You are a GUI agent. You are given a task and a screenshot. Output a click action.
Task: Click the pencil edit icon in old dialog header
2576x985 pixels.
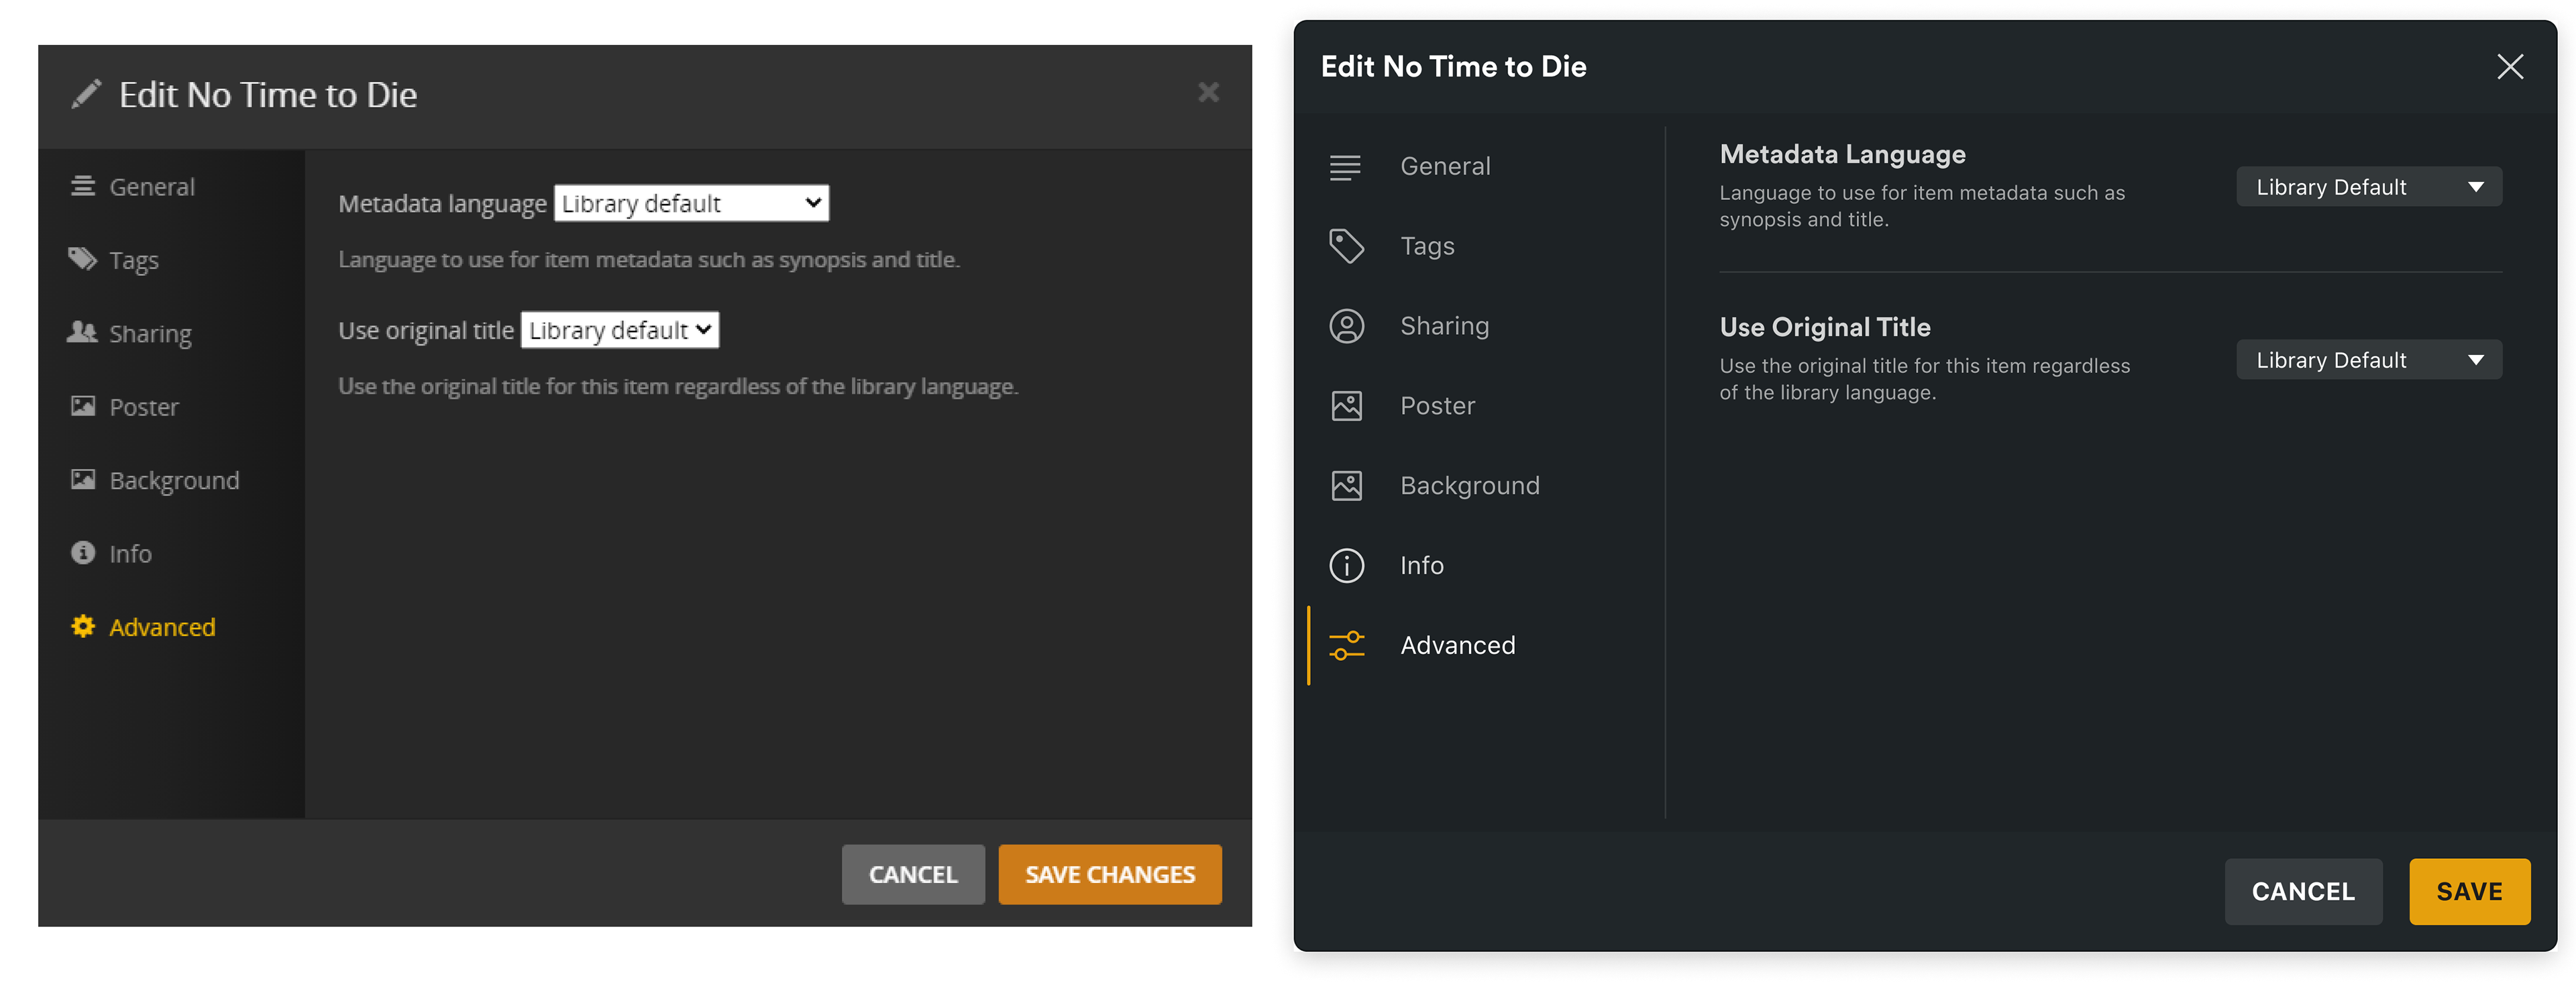click(x=86, y=94)
